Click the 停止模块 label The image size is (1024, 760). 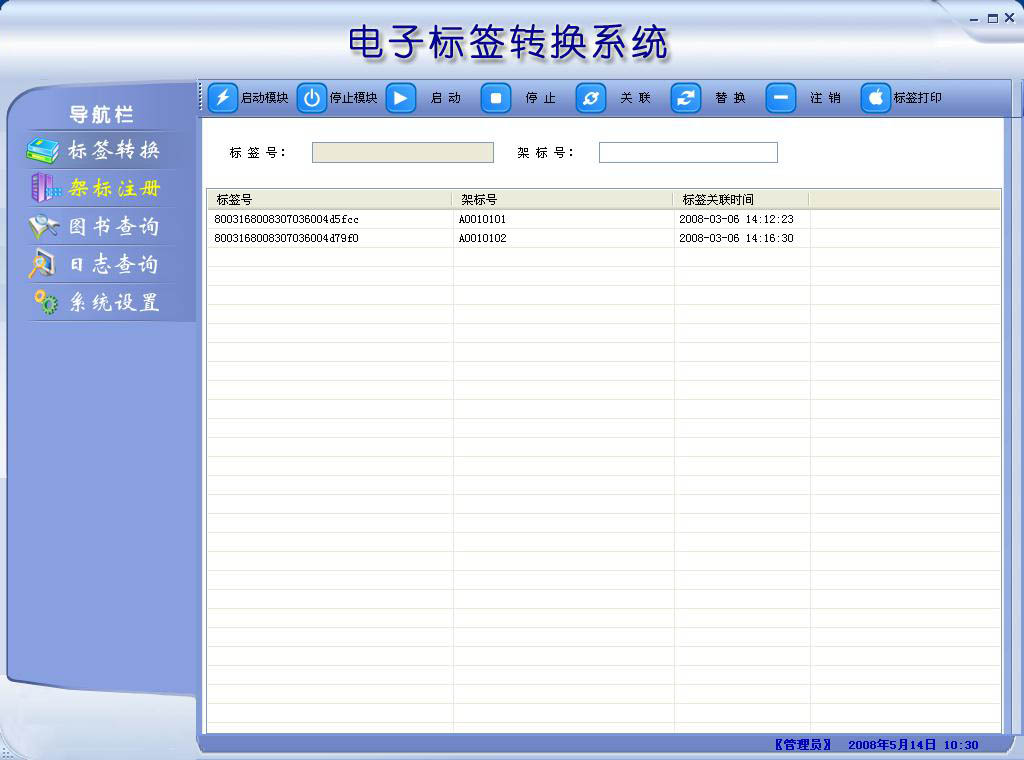click(x=353, y=98)
